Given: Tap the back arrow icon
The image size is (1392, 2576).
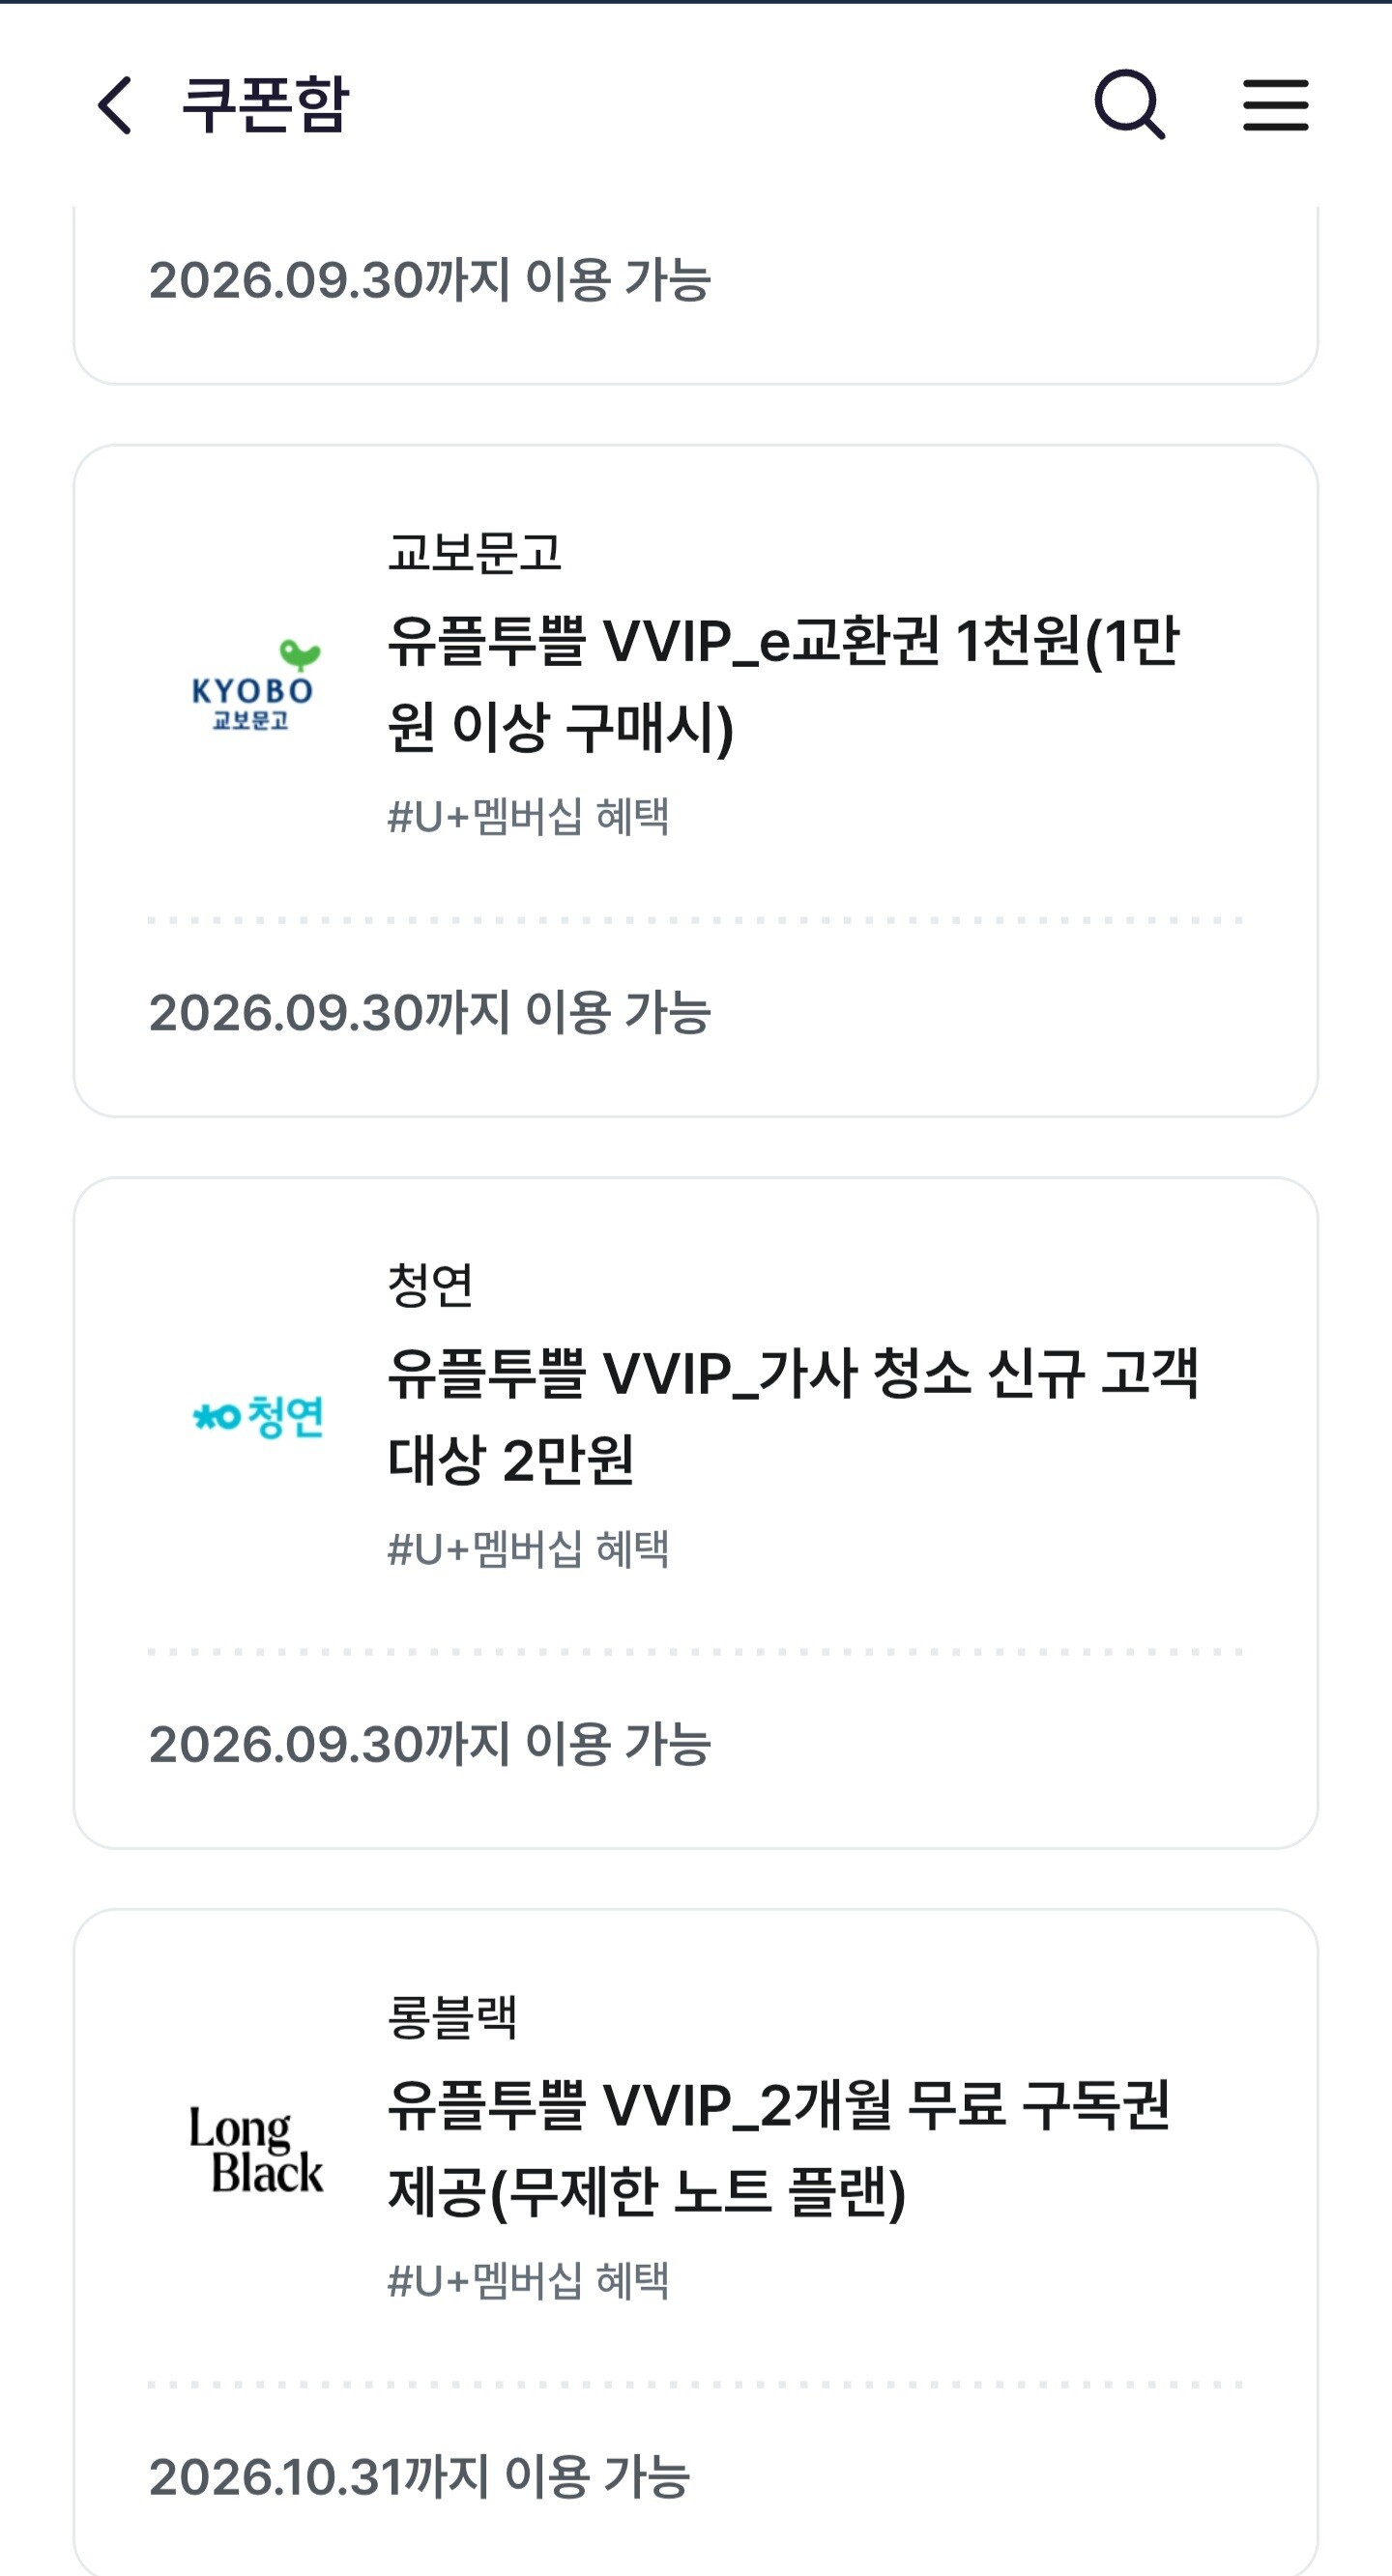Looking at the screenshot, I should [114, 105].
